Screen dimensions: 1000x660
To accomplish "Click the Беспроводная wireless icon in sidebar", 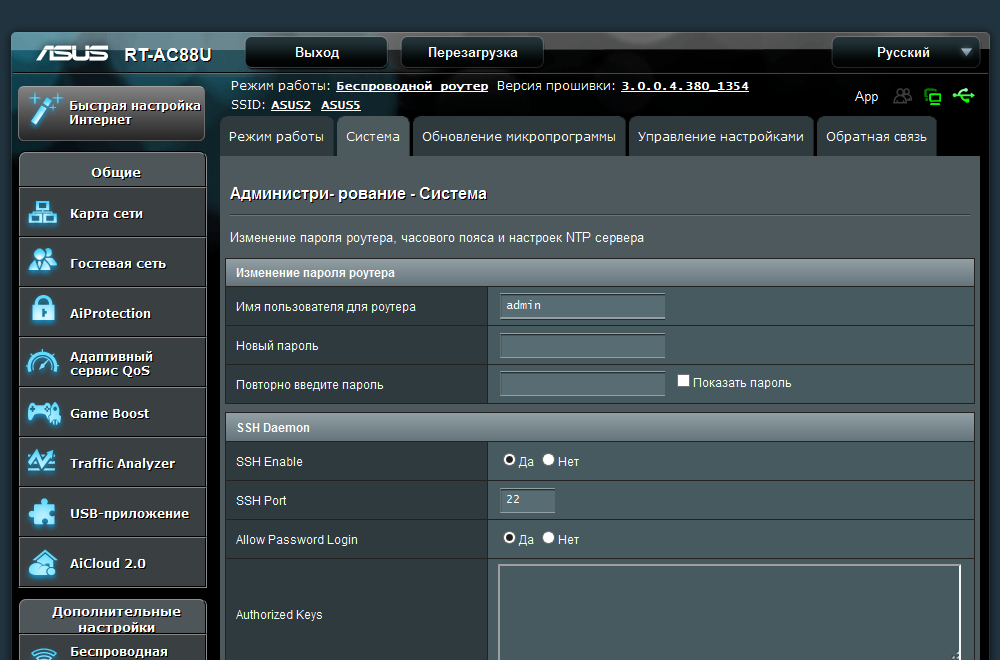I will tap(44, 653).
